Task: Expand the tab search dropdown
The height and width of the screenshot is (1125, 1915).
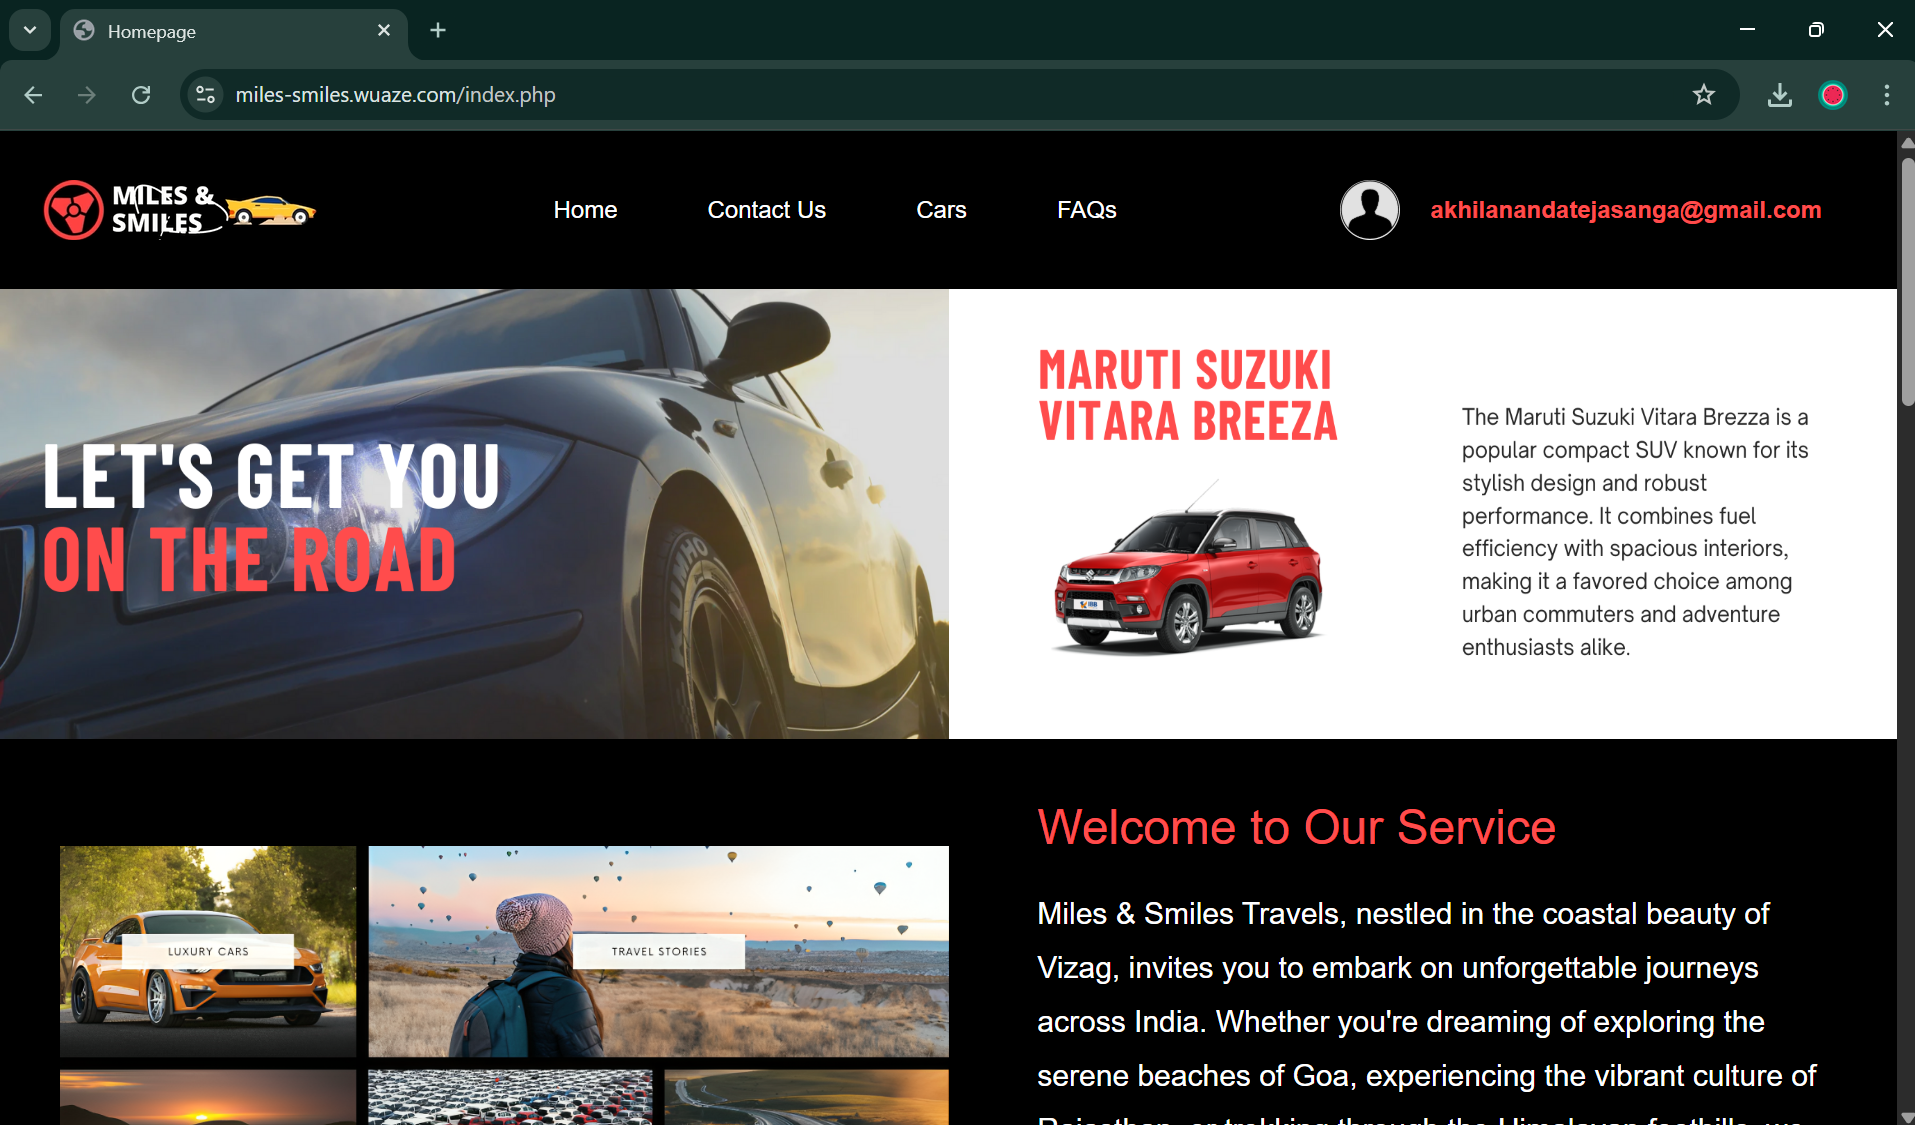Action: pyautogui.click(x=30, y=30)
